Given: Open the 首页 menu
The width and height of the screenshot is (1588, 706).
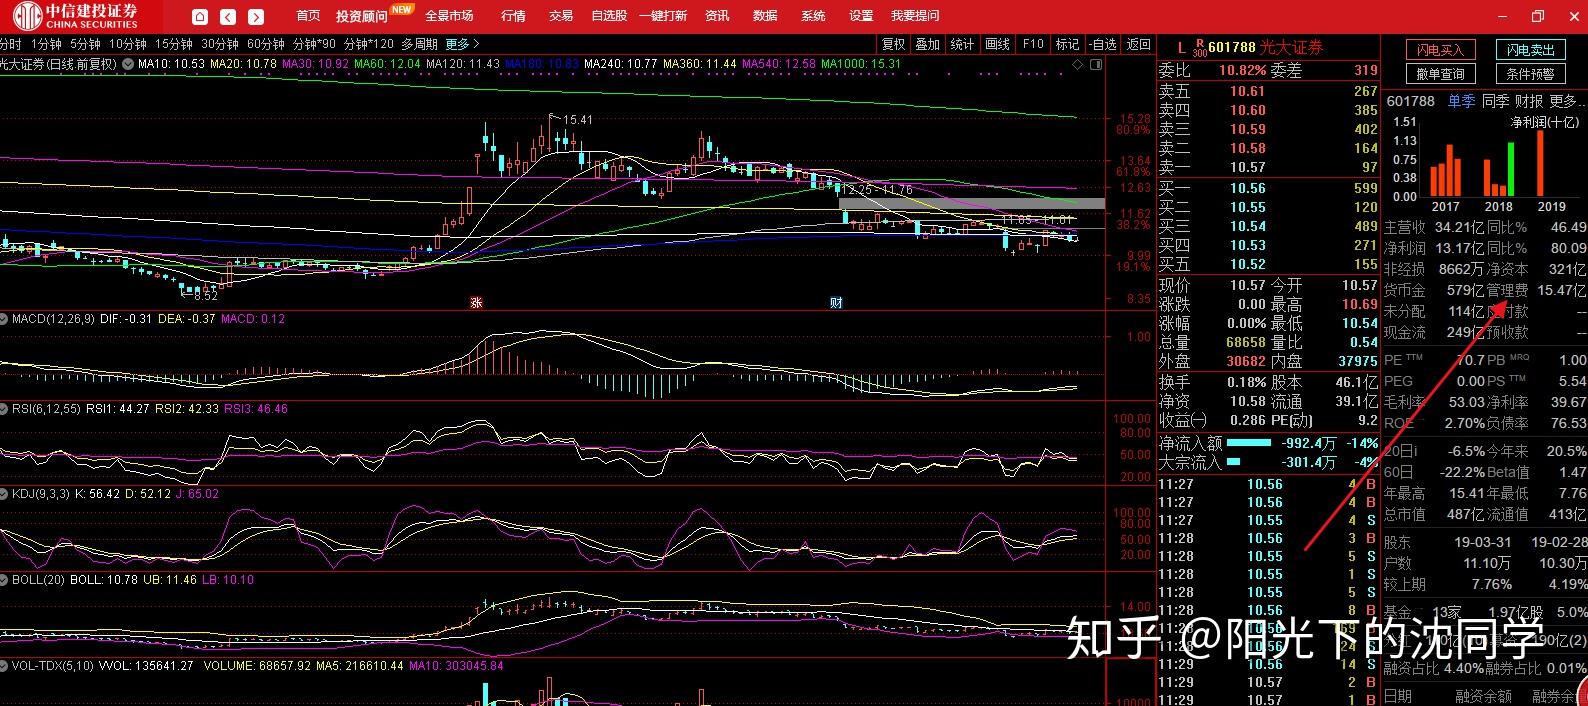Looking at the screenshot, I should point(308,16).
